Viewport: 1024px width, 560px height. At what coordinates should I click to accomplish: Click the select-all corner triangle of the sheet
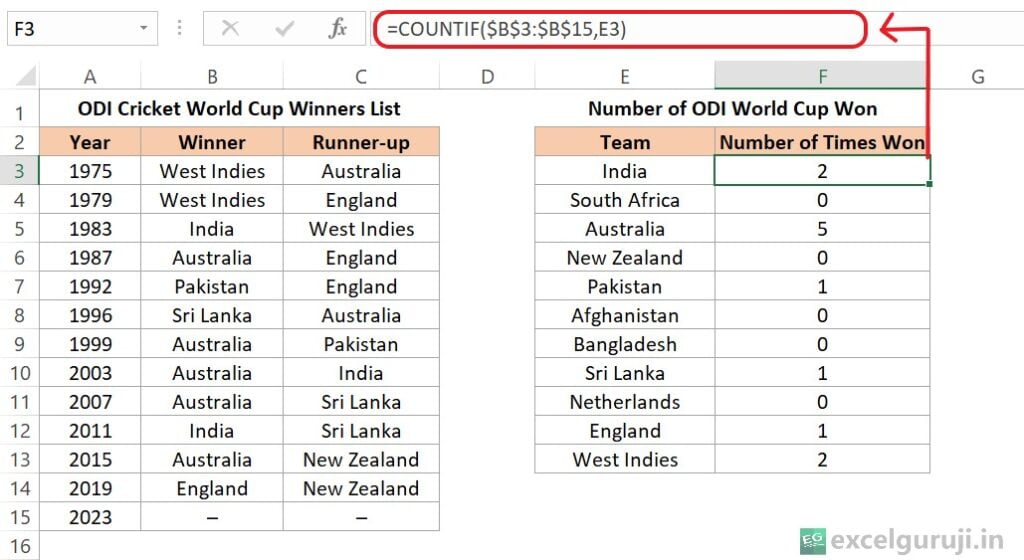[26, 77]
